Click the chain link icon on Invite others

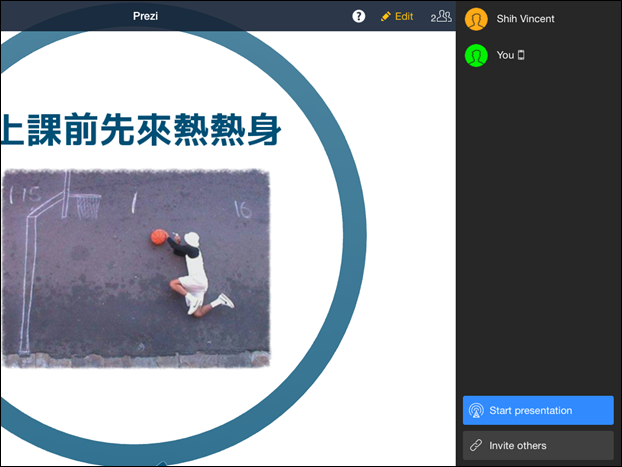tap(476, 446)
